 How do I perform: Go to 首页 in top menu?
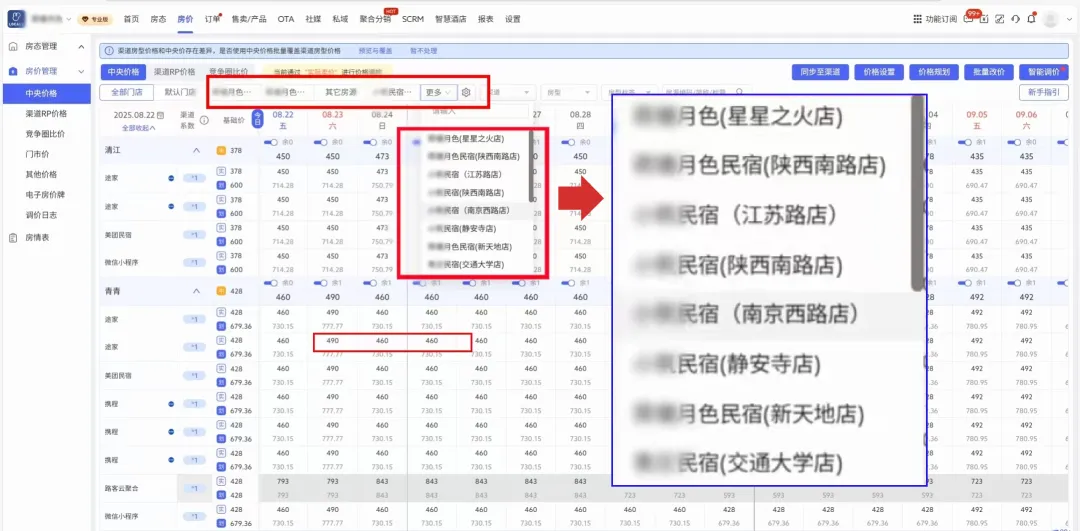[131, 19]
